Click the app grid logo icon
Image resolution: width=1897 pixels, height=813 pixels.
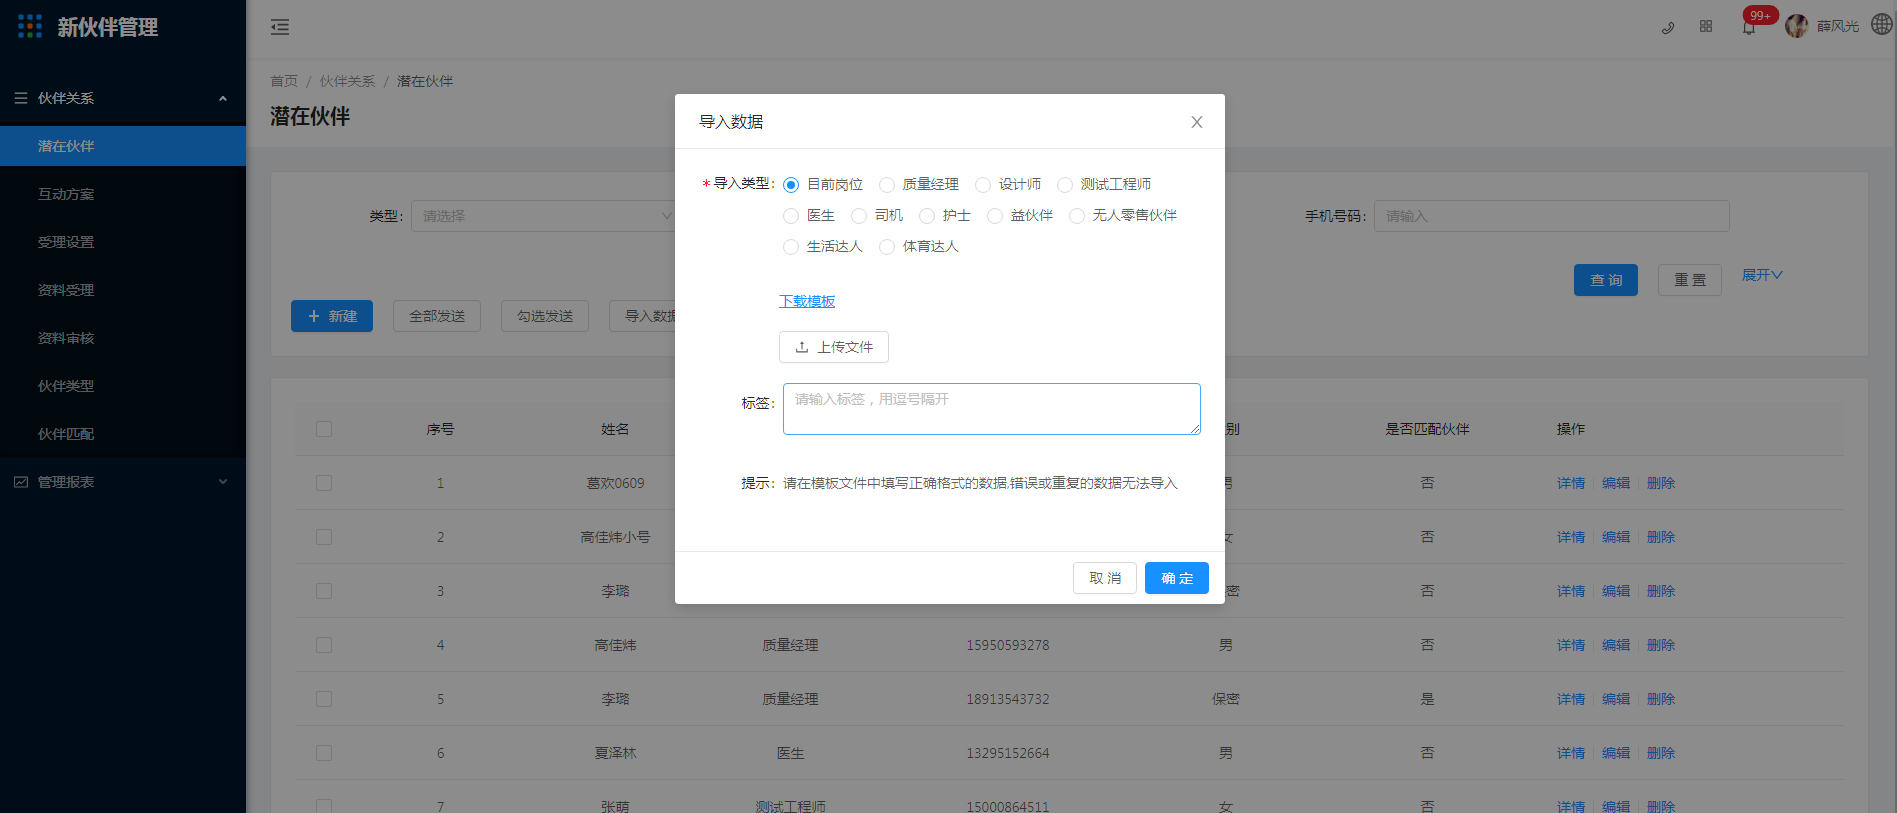(x=30, y=27)
